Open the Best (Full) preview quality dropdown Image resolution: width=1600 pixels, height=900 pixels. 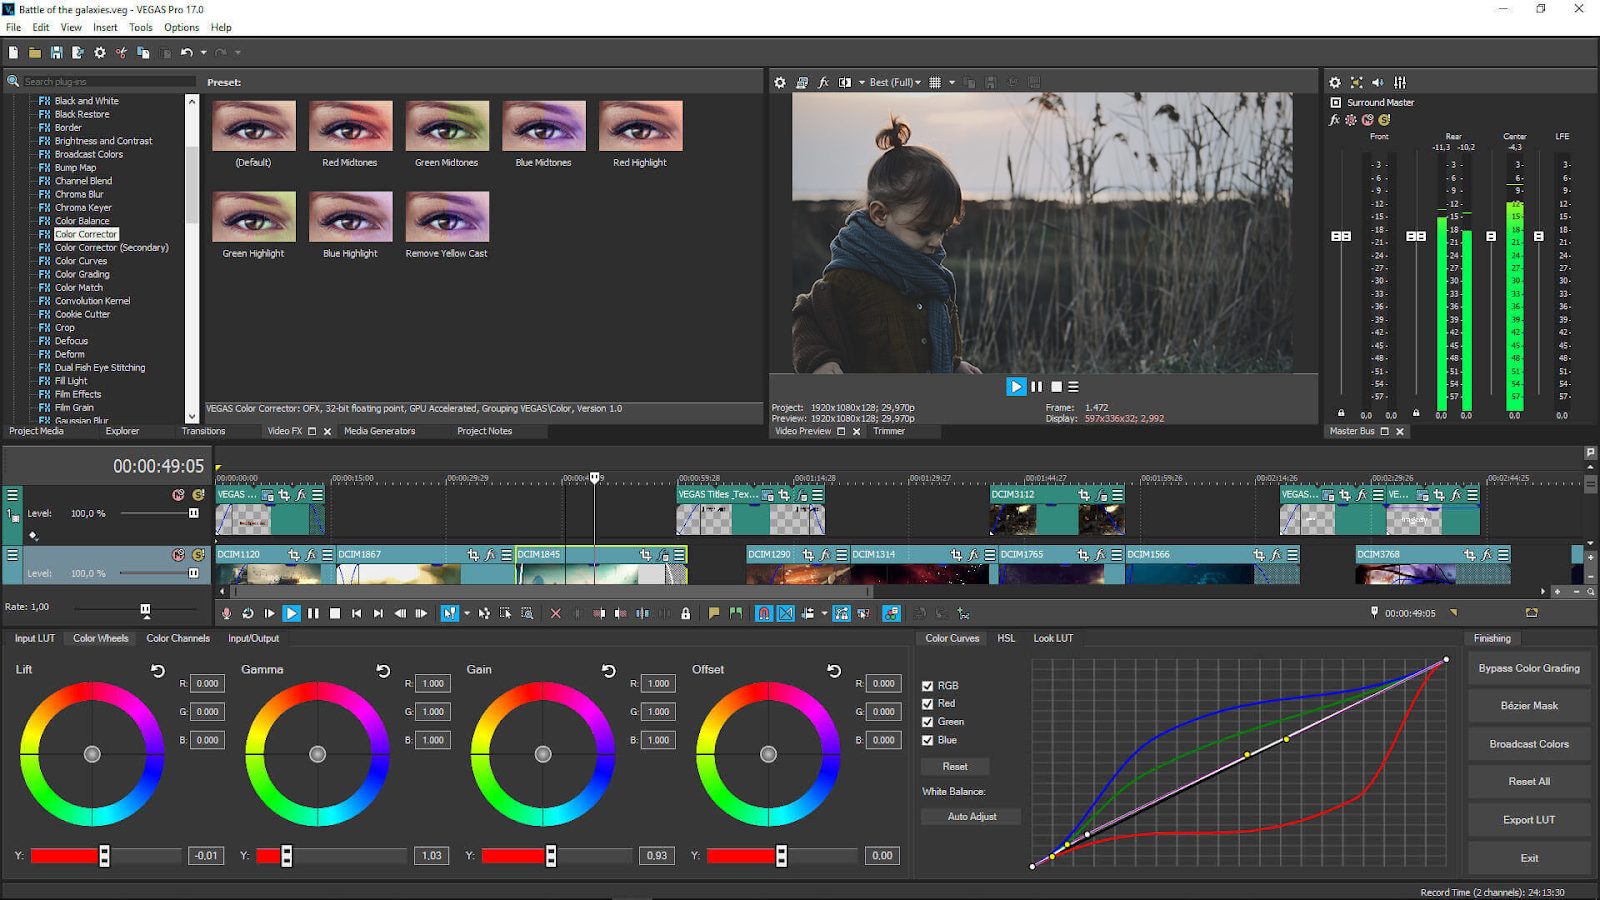click(894, 82)
